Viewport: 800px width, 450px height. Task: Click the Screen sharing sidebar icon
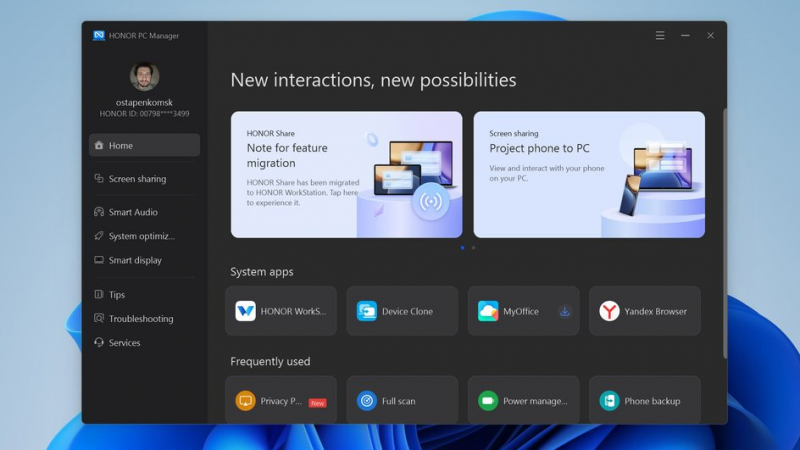[99, 178]
